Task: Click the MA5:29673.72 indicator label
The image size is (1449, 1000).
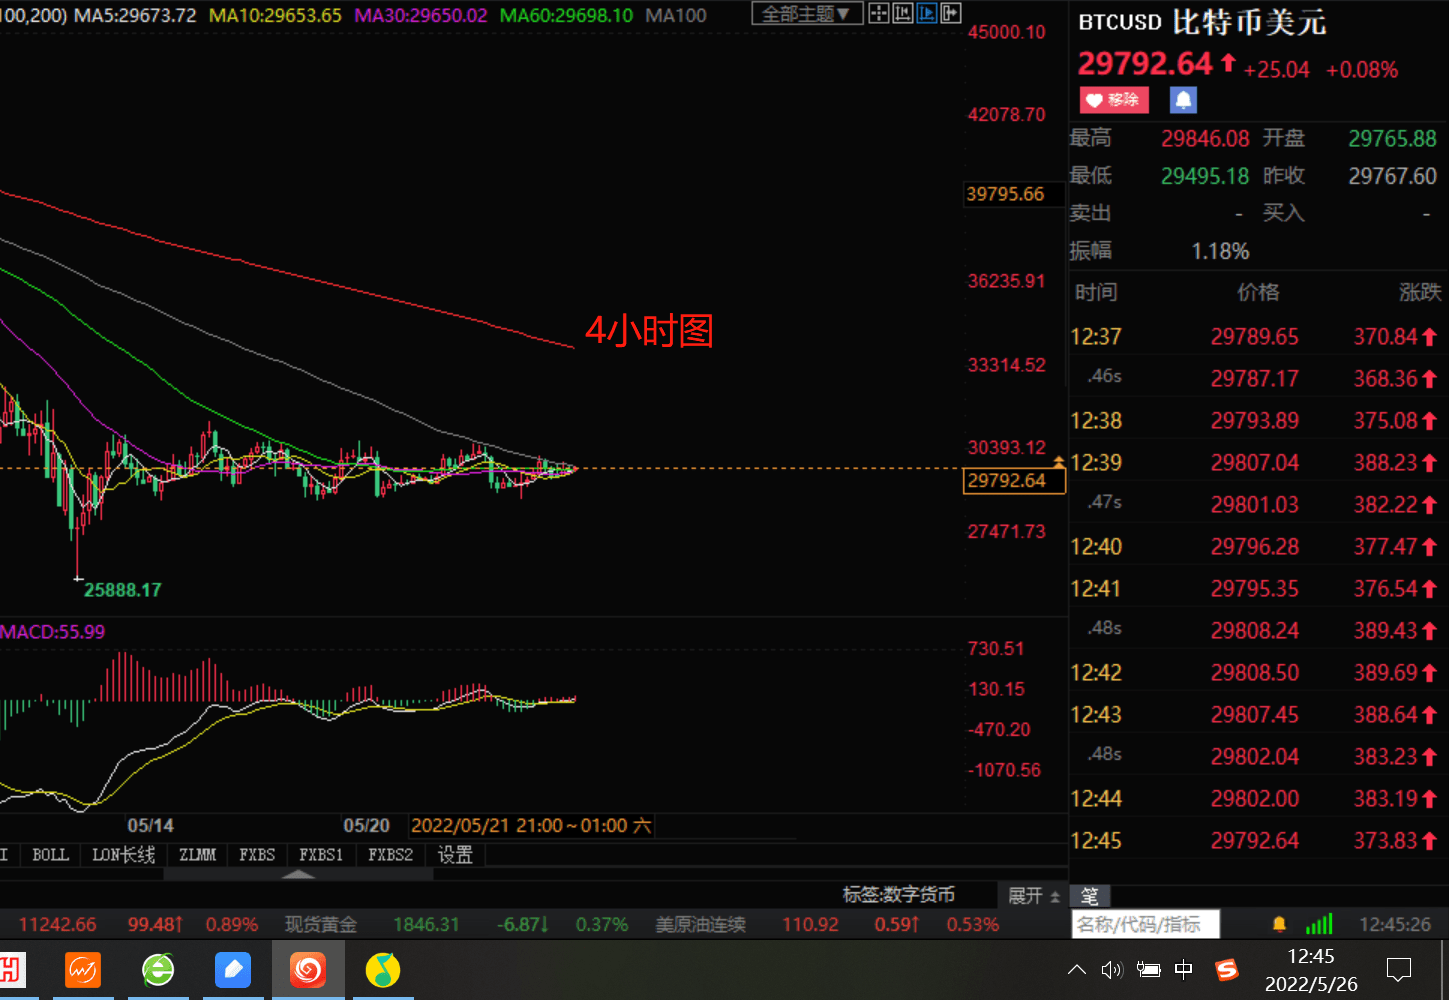Action: 136,15
